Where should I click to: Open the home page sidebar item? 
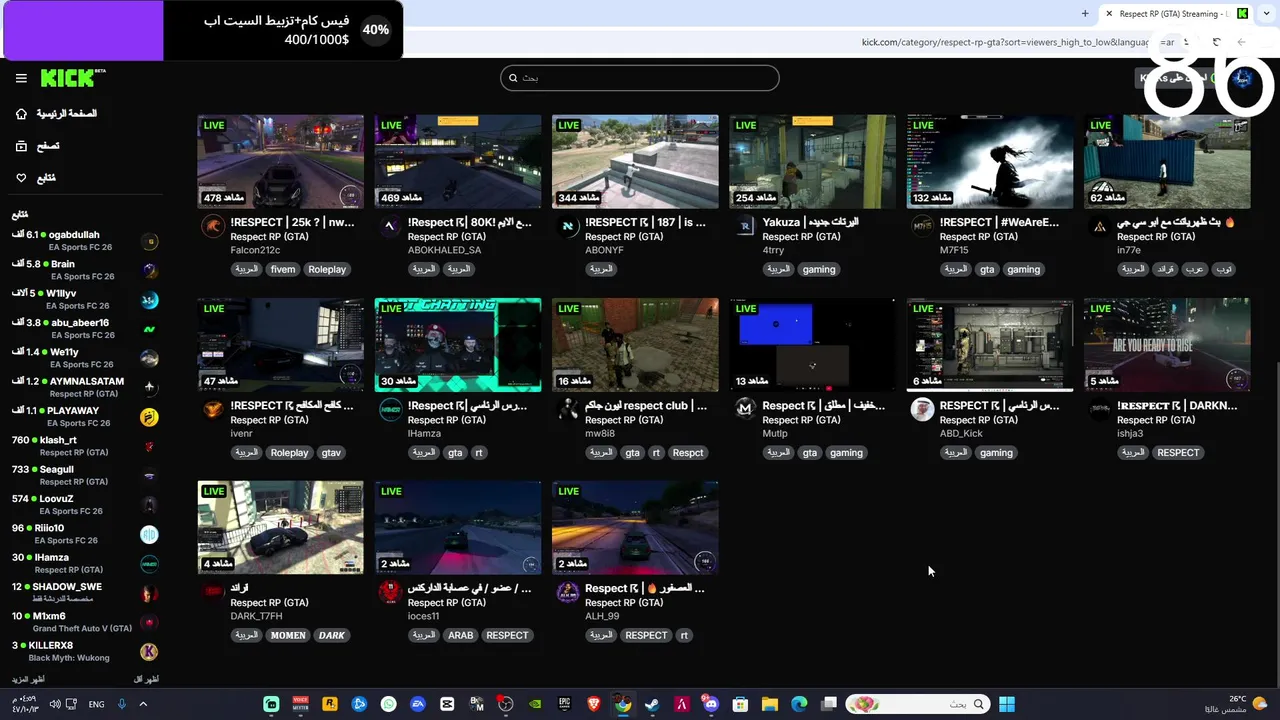pyautogui.click(x=57, y=114)
